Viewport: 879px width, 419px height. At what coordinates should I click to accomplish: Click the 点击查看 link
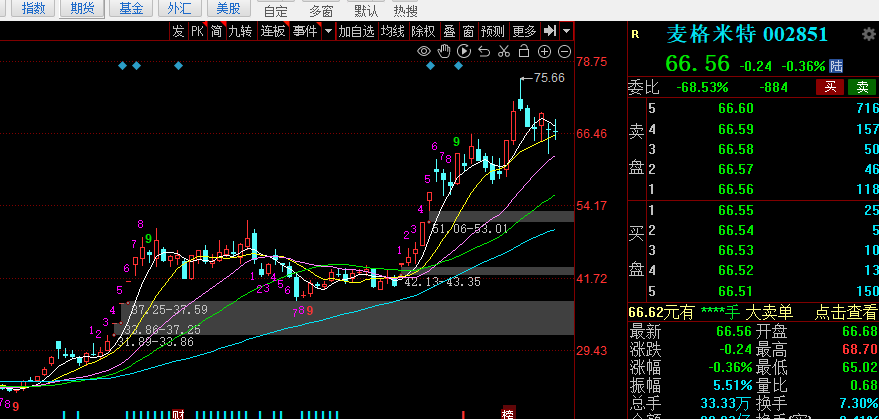coord(845,312)
